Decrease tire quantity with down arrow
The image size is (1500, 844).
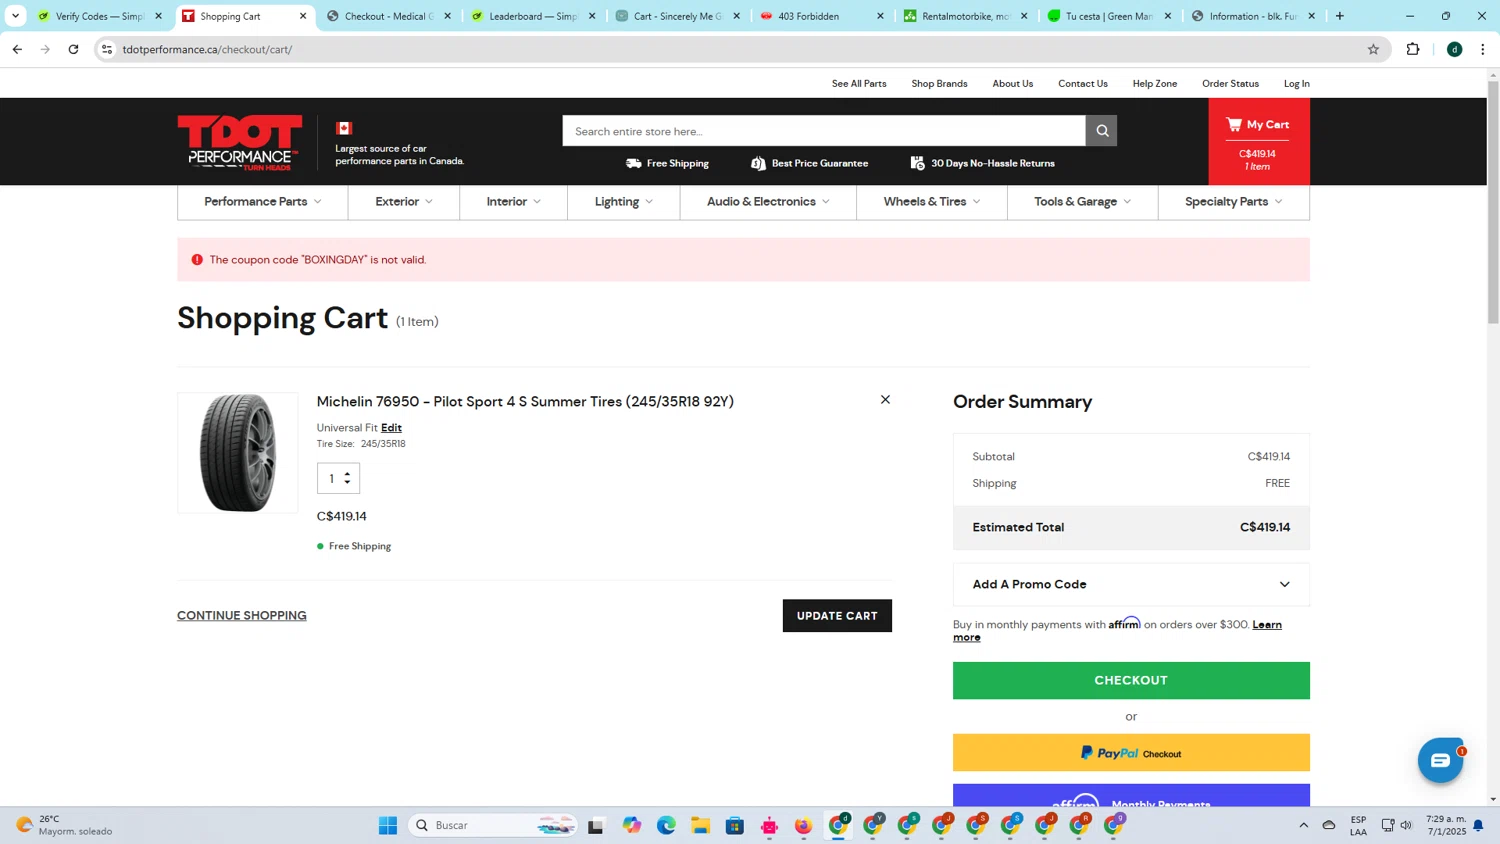point(347,483)
